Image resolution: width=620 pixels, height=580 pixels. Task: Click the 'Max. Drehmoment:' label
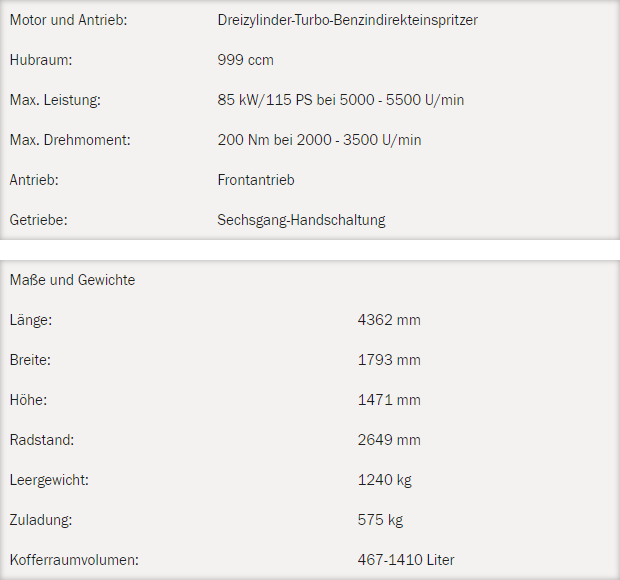click(x=70, y=140)
